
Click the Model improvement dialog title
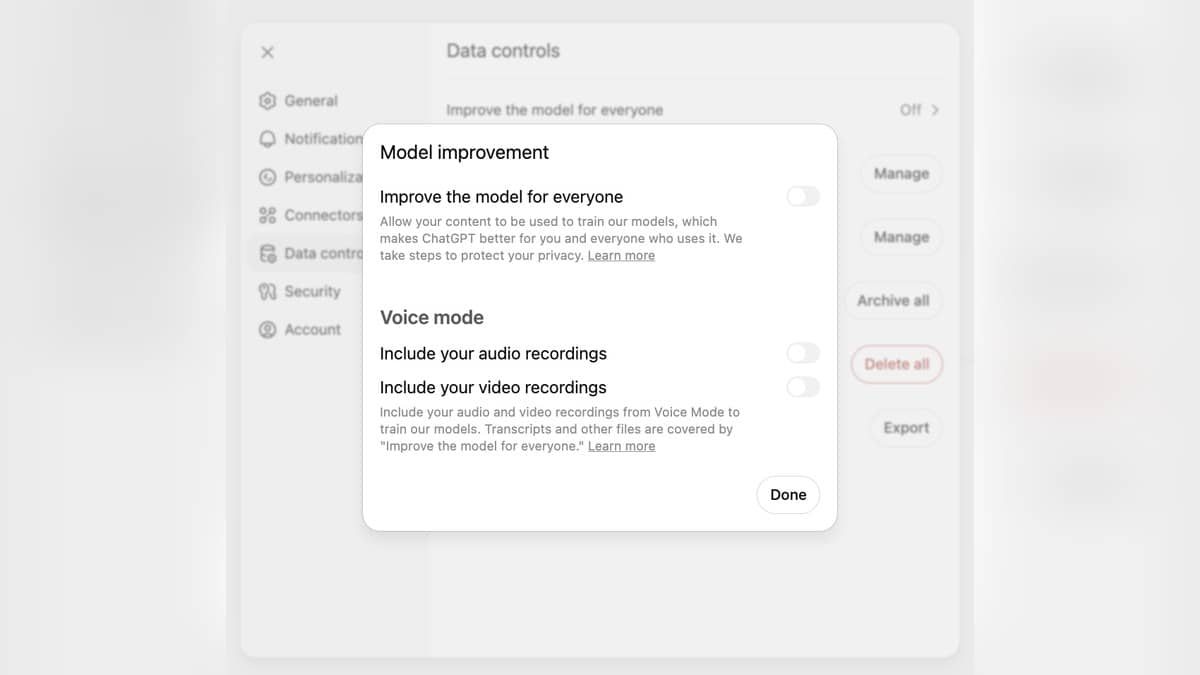point(465,152)
